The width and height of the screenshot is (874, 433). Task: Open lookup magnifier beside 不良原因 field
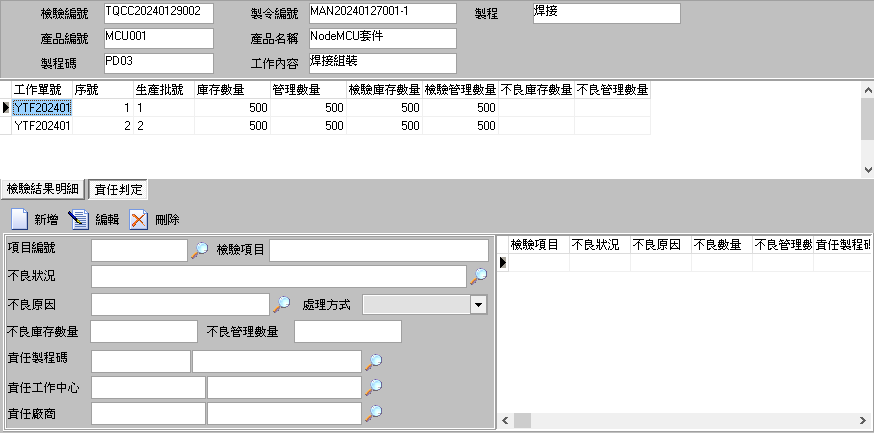(x=281, y=304)
